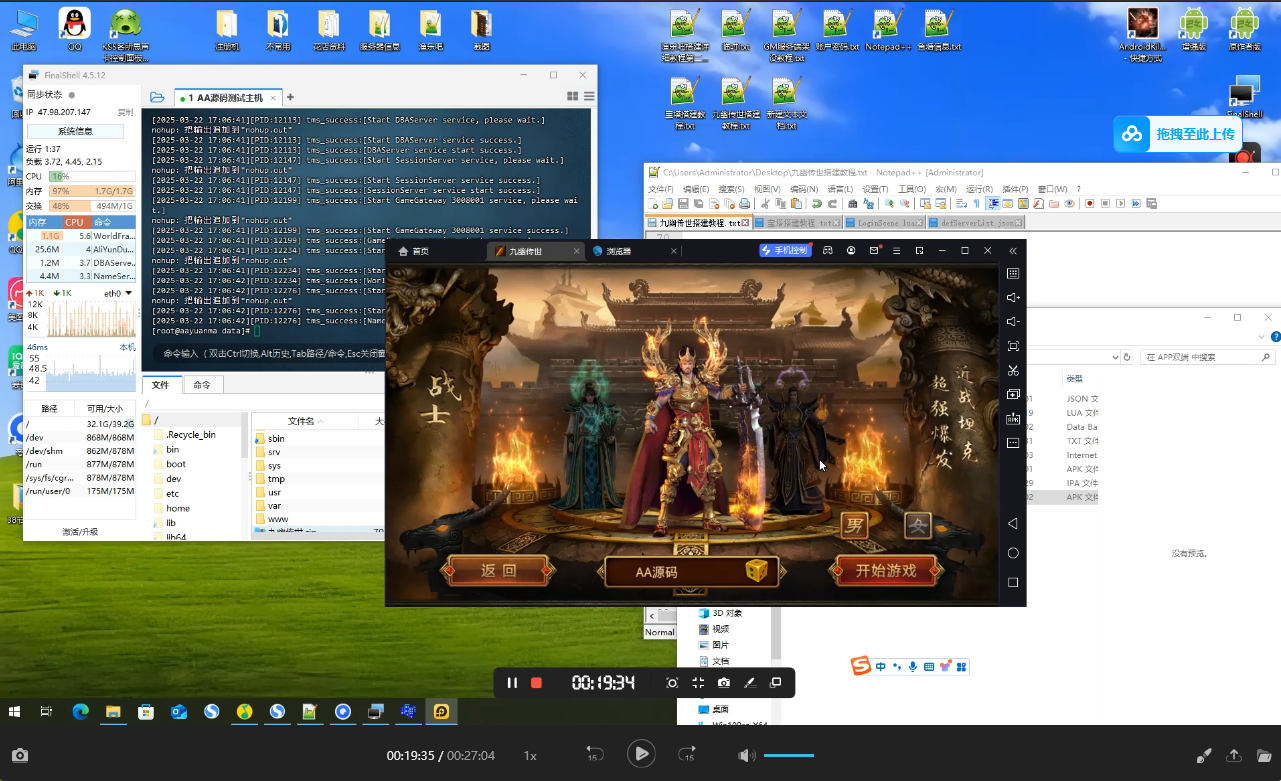Switch to the 首页 home tab in emulator
This screenshot has height=781, width=1281.
[414, 251]
